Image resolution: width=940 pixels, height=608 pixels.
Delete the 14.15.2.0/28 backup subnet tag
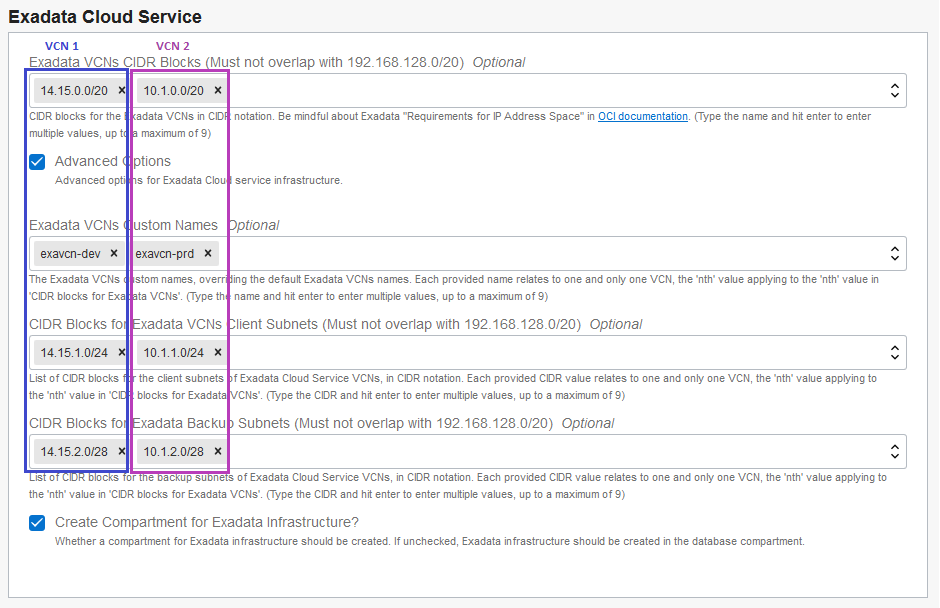pos(122,451)
